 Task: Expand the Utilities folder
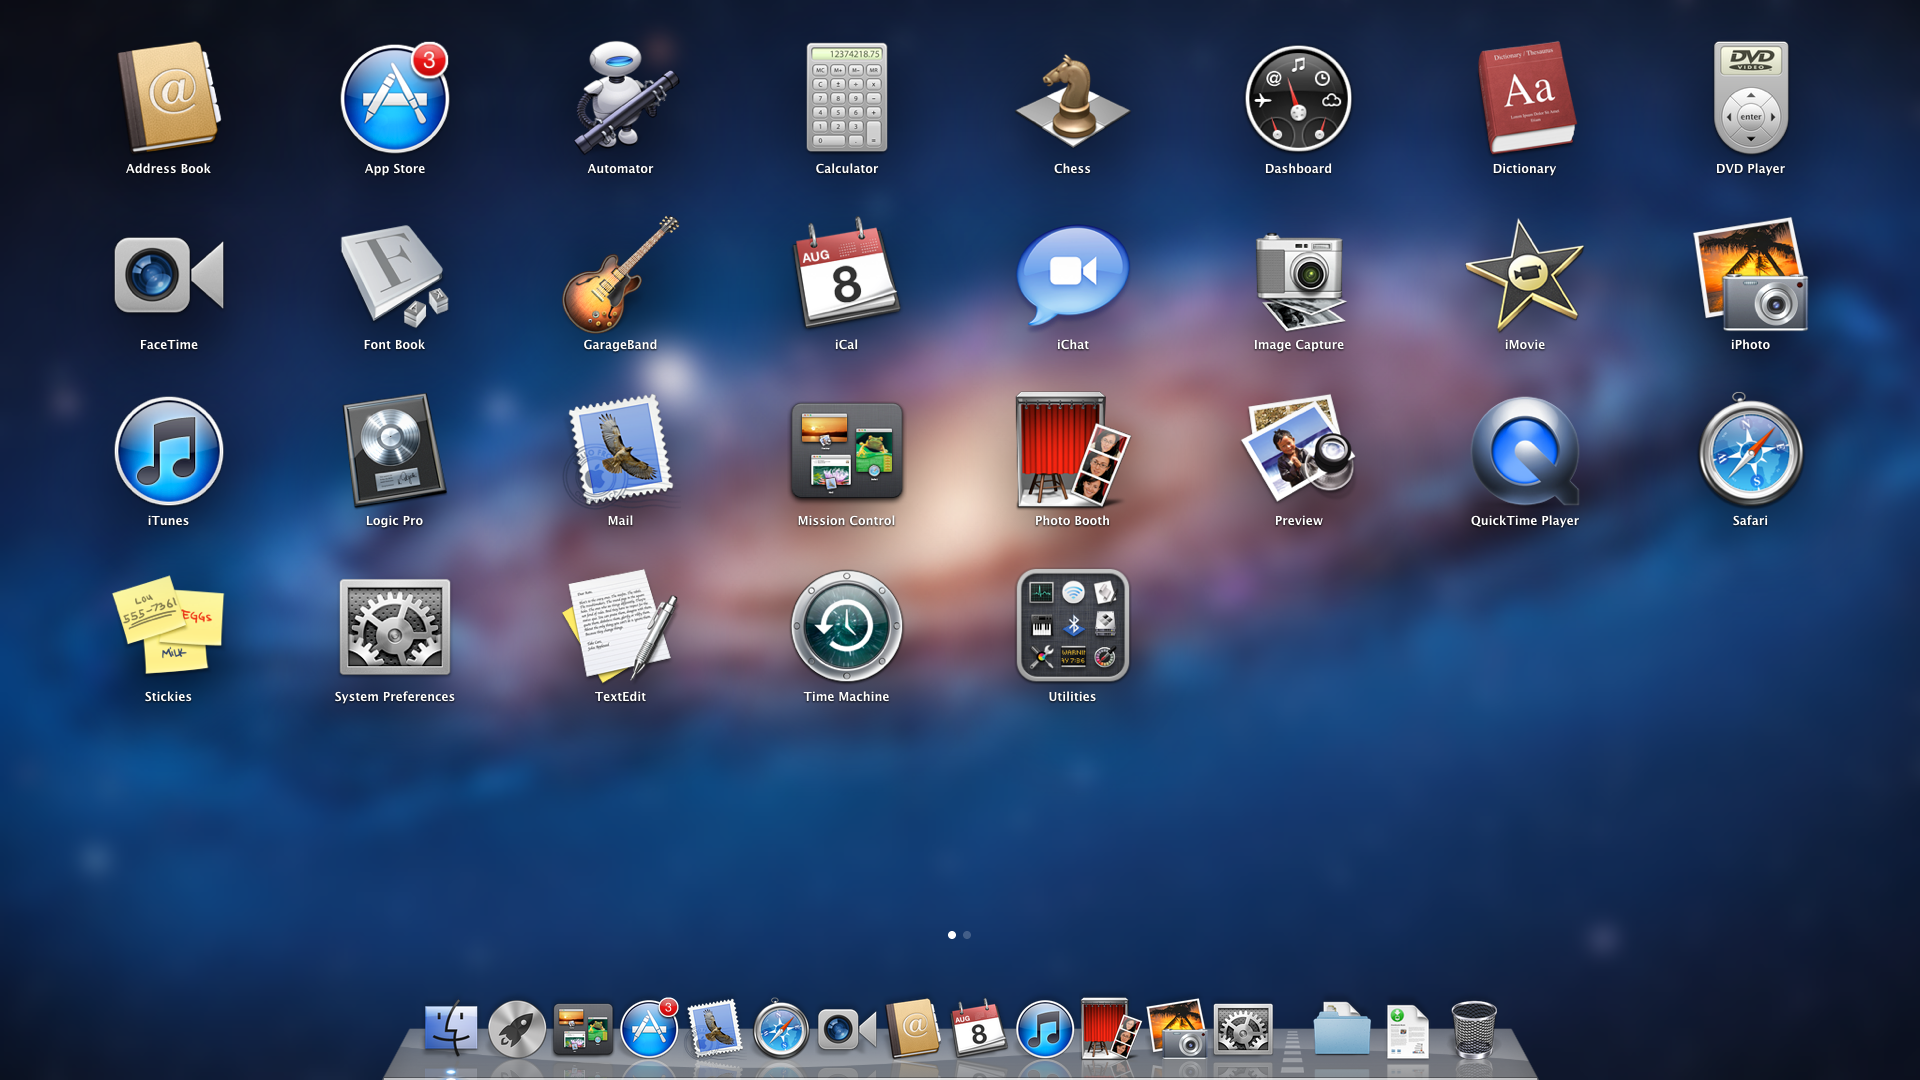(1072, 625)
